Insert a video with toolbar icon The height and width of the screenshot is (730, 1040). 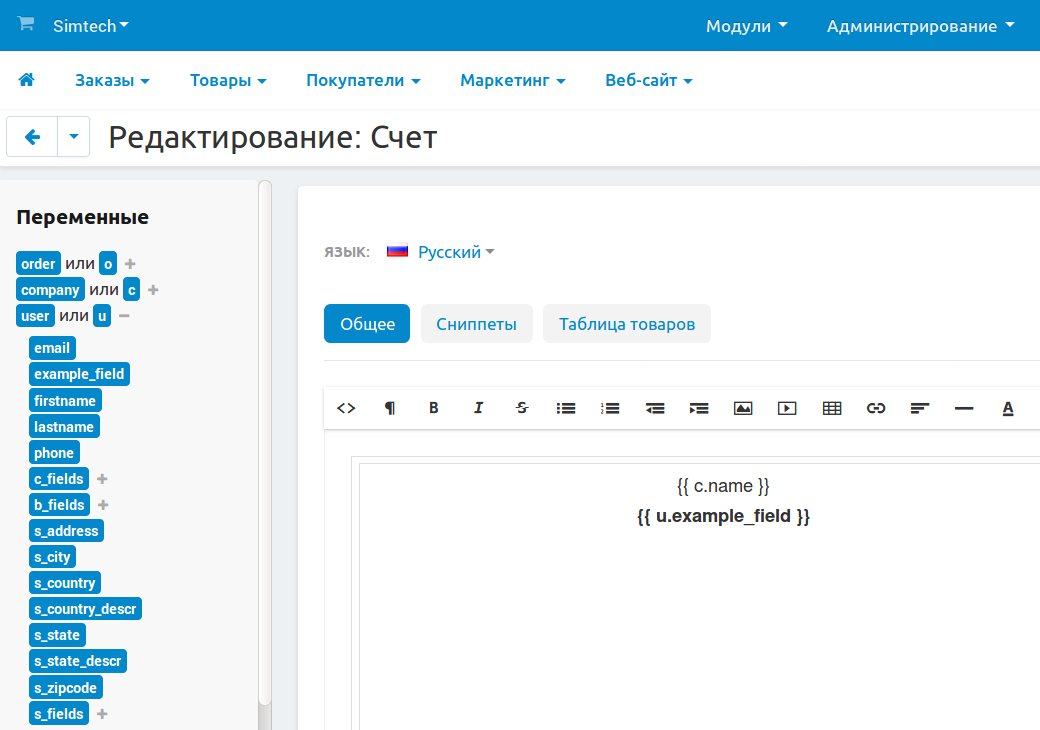[x=787, y=408]
